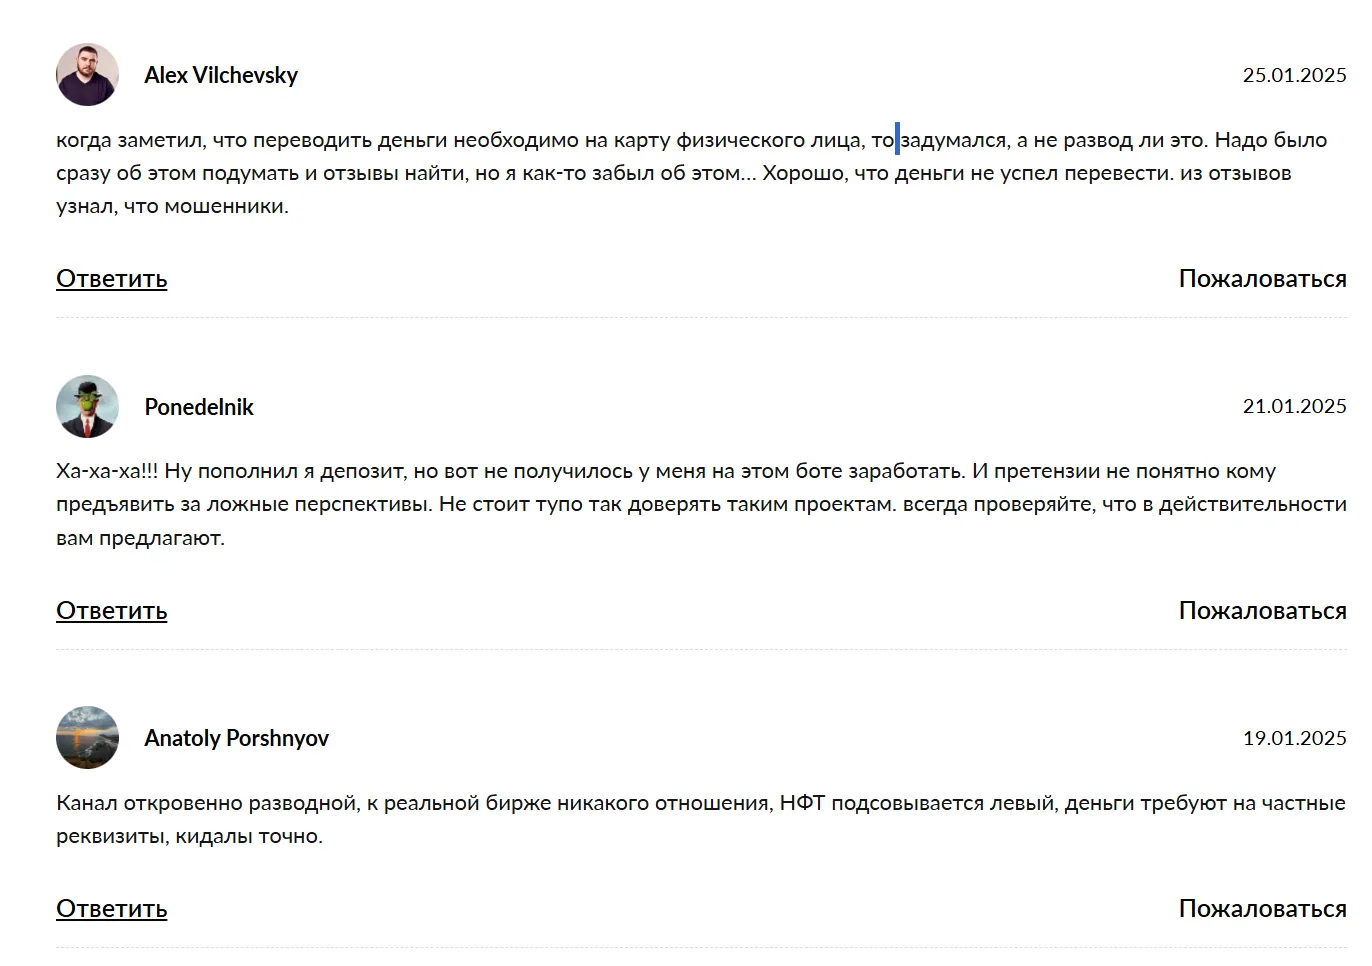1372x966 pixels.
Task: Report Alex Vilchevsky's comment via Пожаловаться
Action: coord(1262,278)
